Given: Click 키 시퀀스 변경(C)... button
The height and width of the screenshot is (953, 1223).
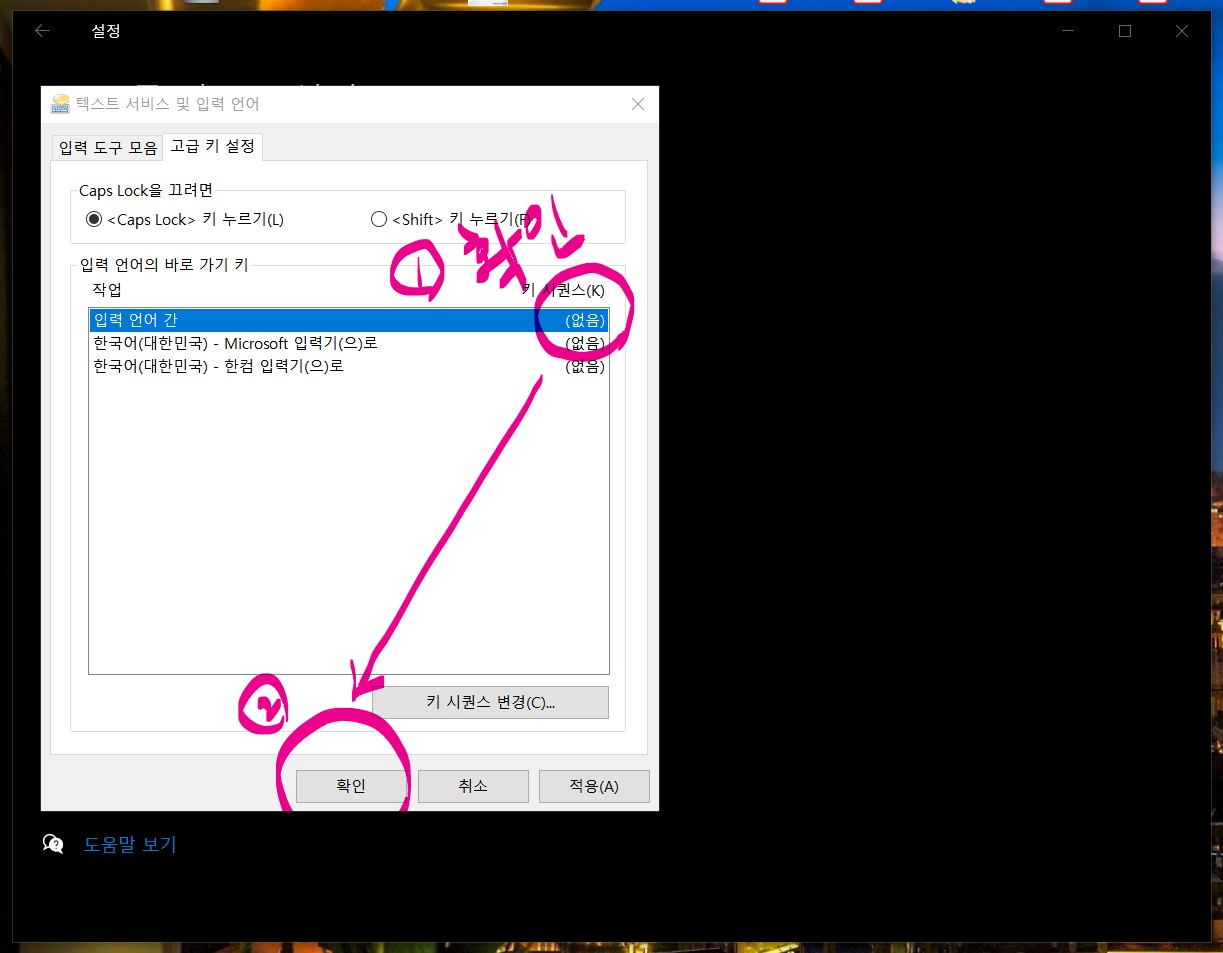Looking at the screenshot, I should click(490, 702).
